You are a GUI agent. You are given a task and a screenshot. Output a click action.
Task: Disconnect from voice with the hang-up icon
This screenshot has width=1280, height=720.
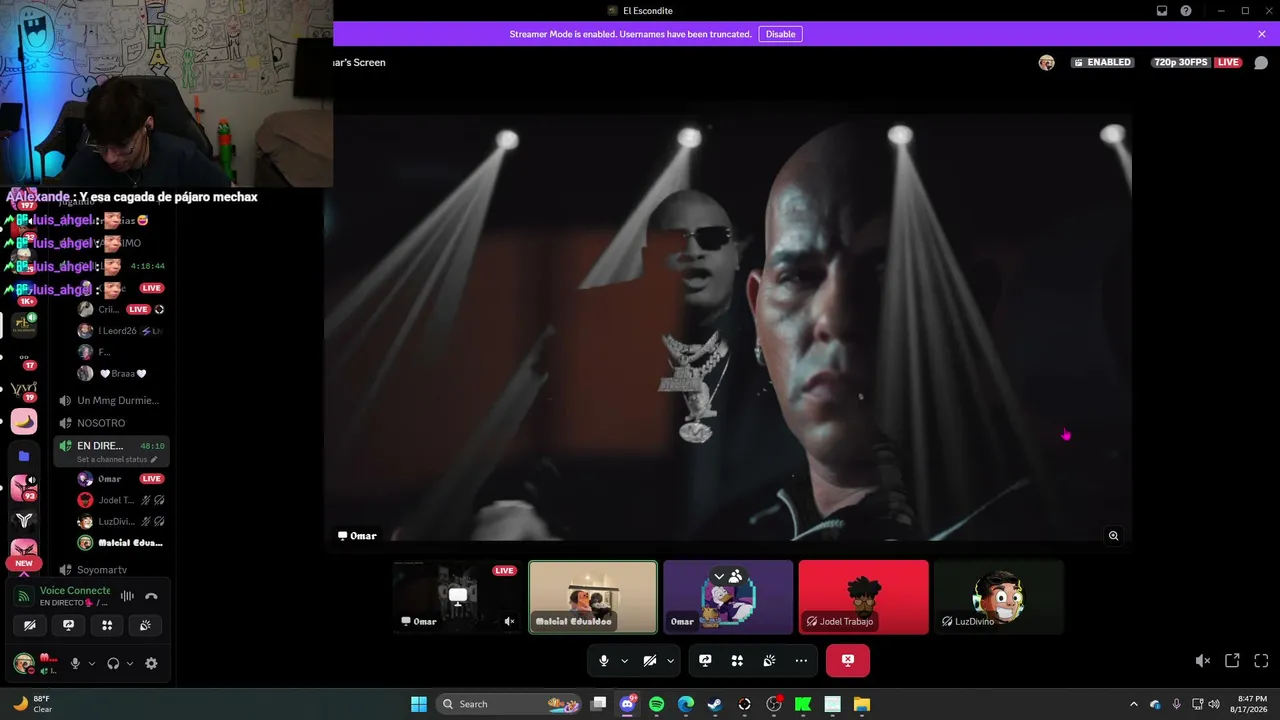pos(151,596)
